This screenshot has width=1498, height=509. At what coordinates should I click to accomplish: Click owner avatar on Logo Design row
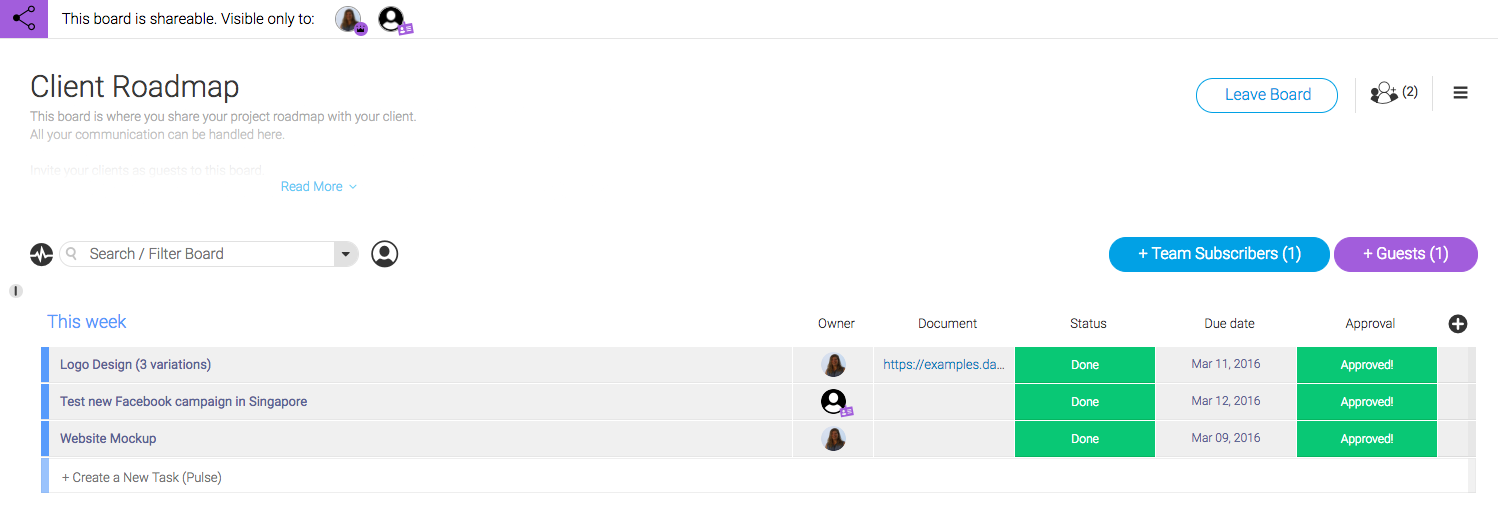[x=834, y=365]
